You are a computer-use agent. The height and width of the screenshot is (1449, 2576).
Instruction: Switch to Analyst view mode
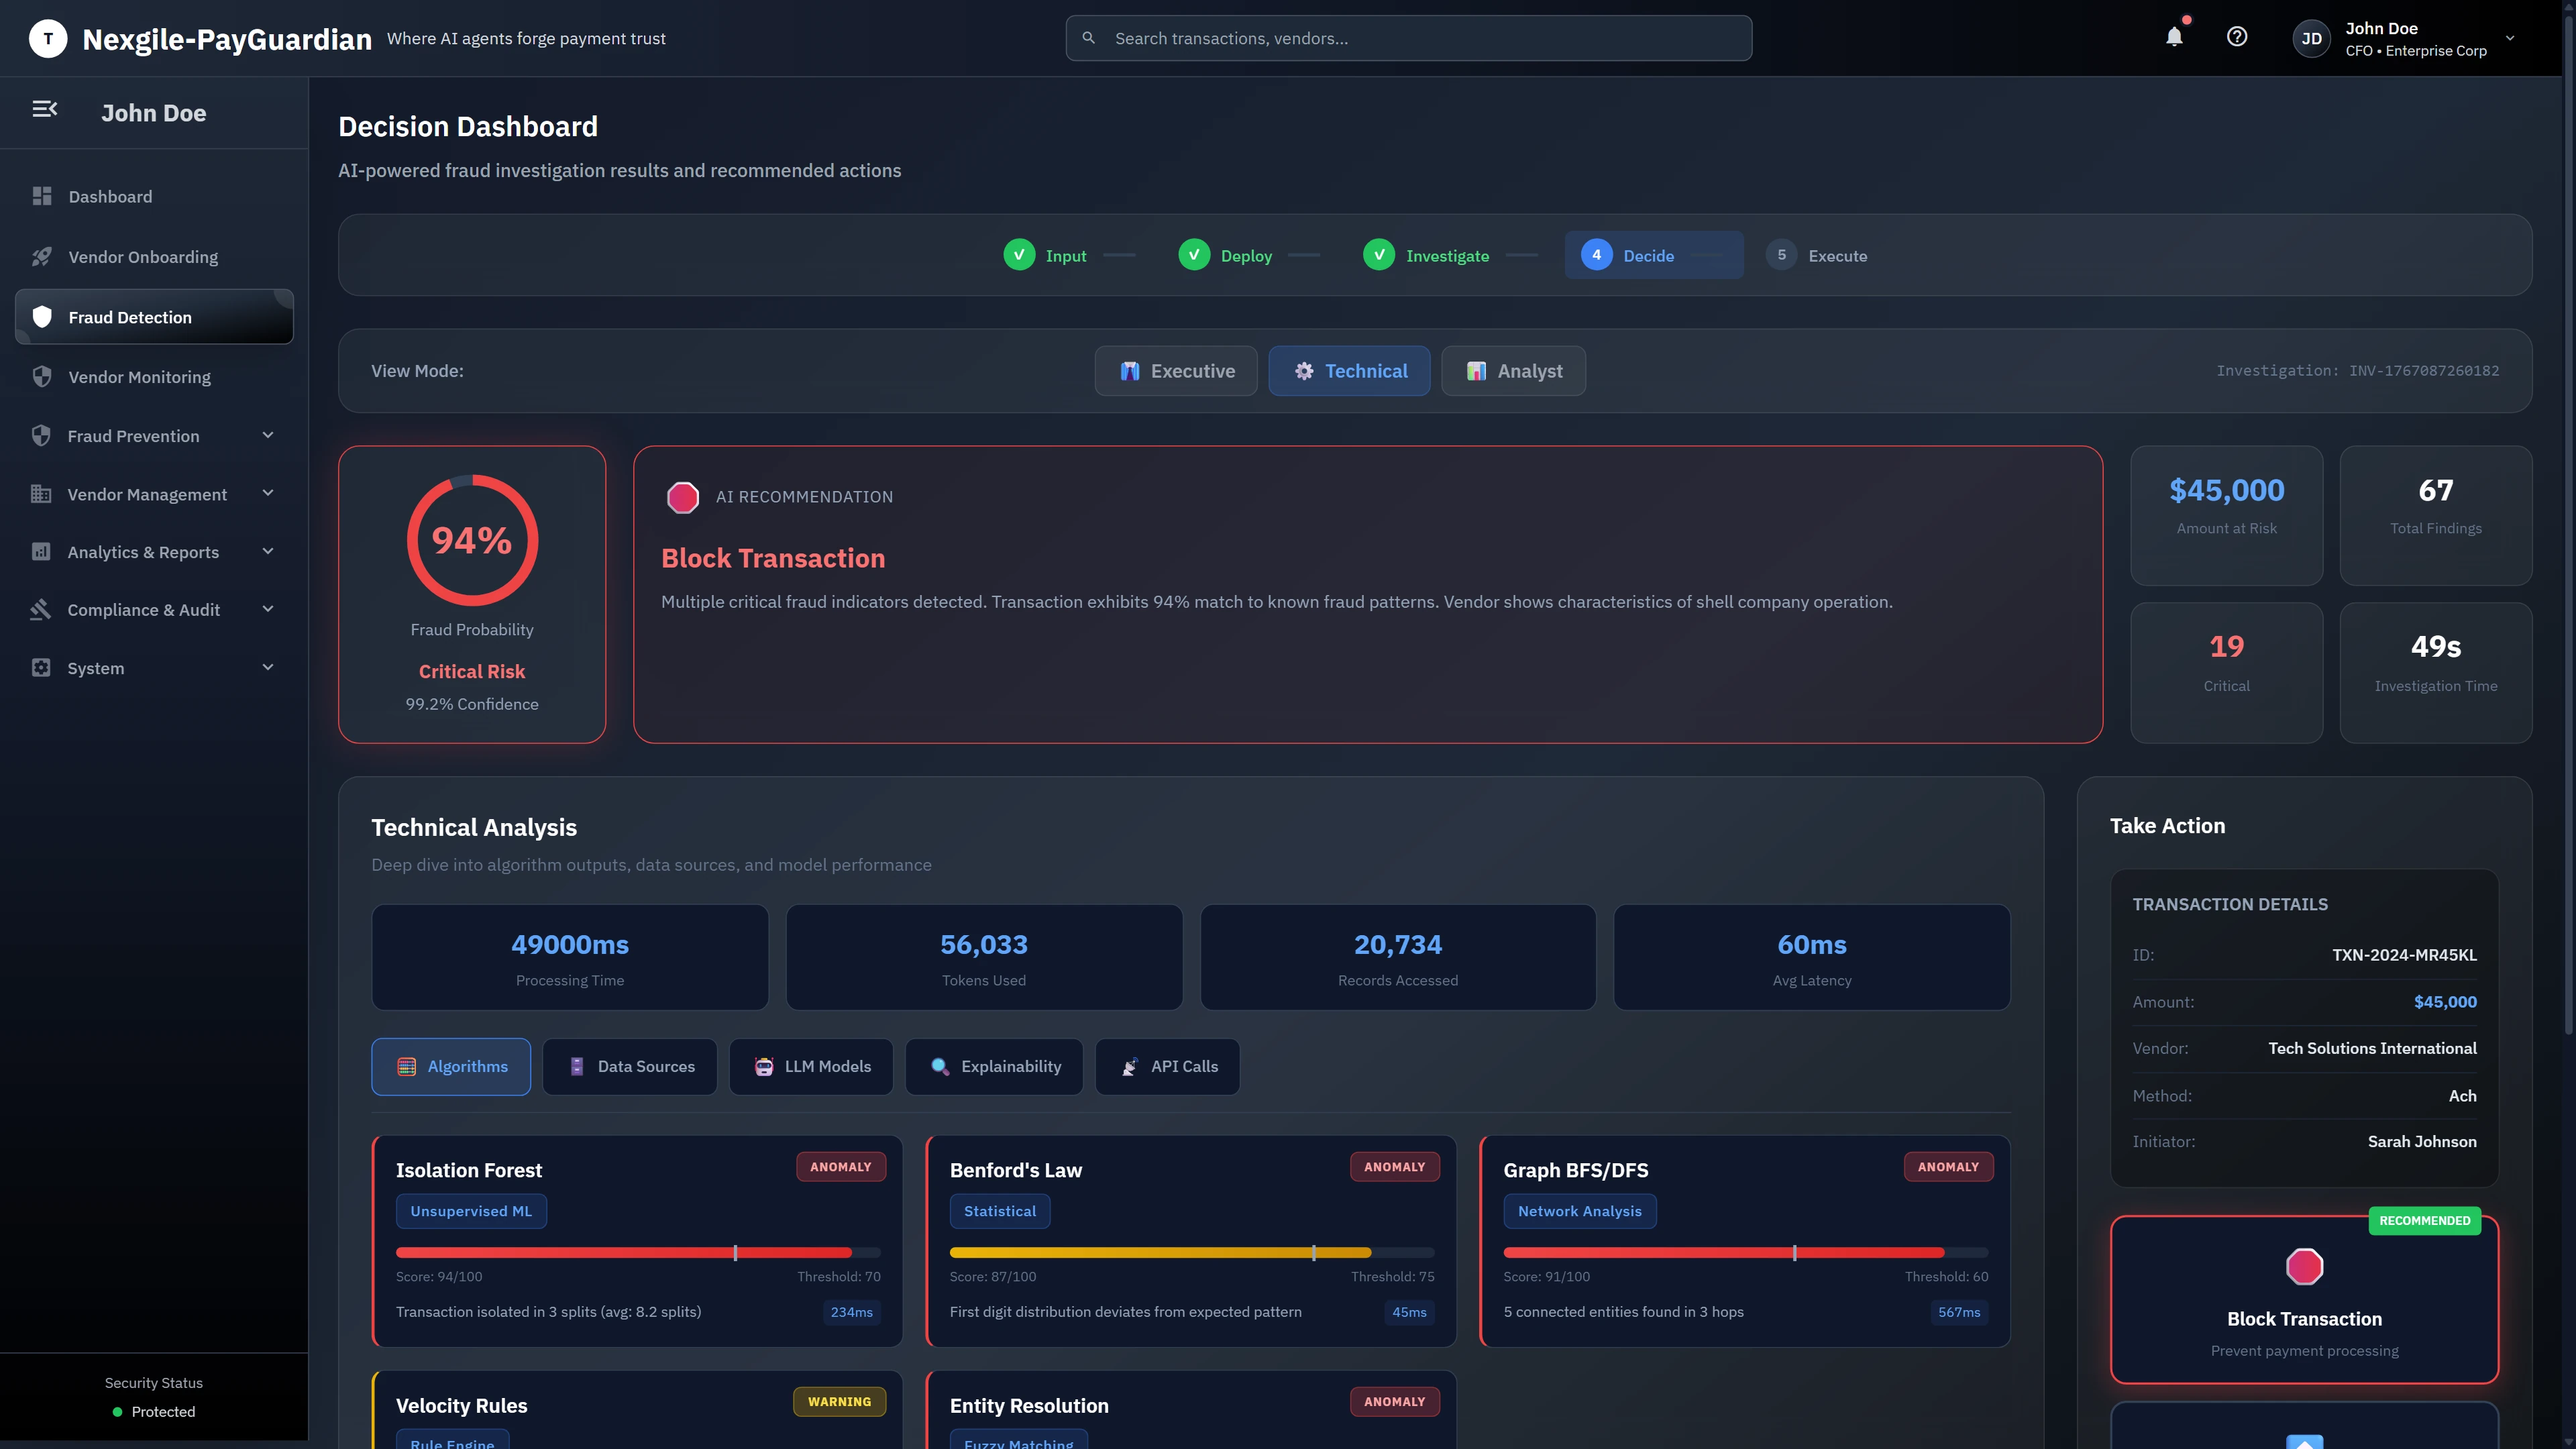(1513, 370)
